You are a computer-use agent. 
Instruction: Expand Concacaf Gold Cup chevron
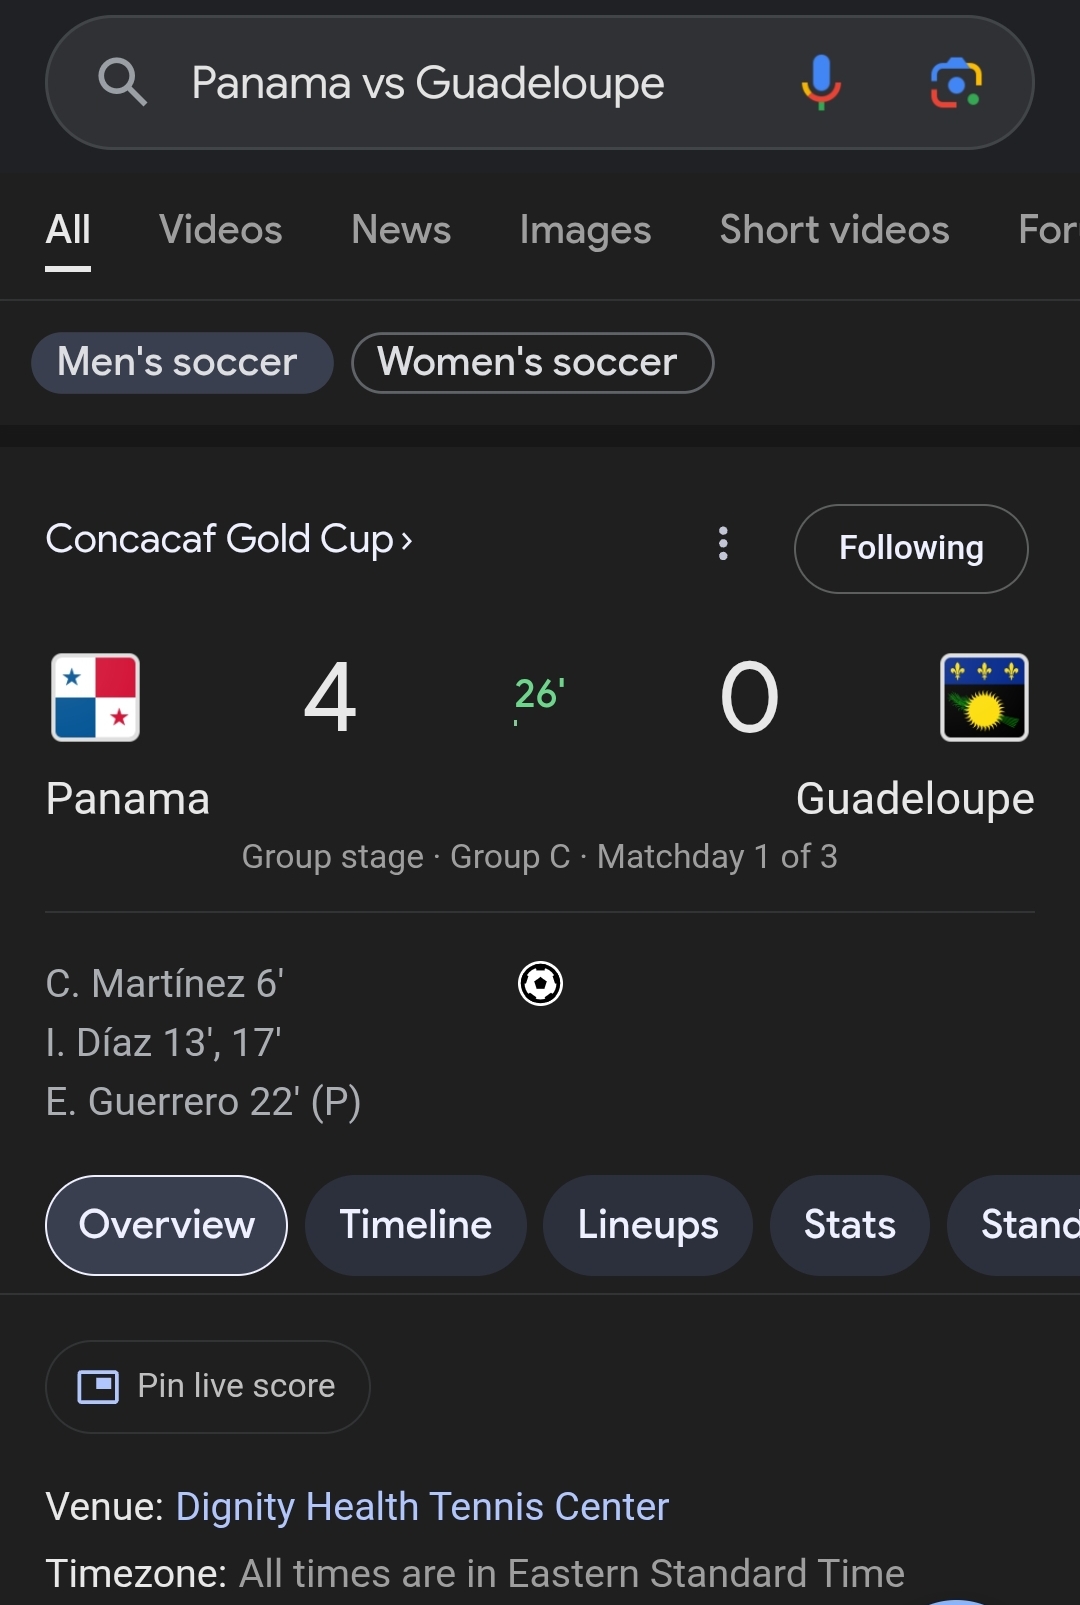click(x=406, y=541)
